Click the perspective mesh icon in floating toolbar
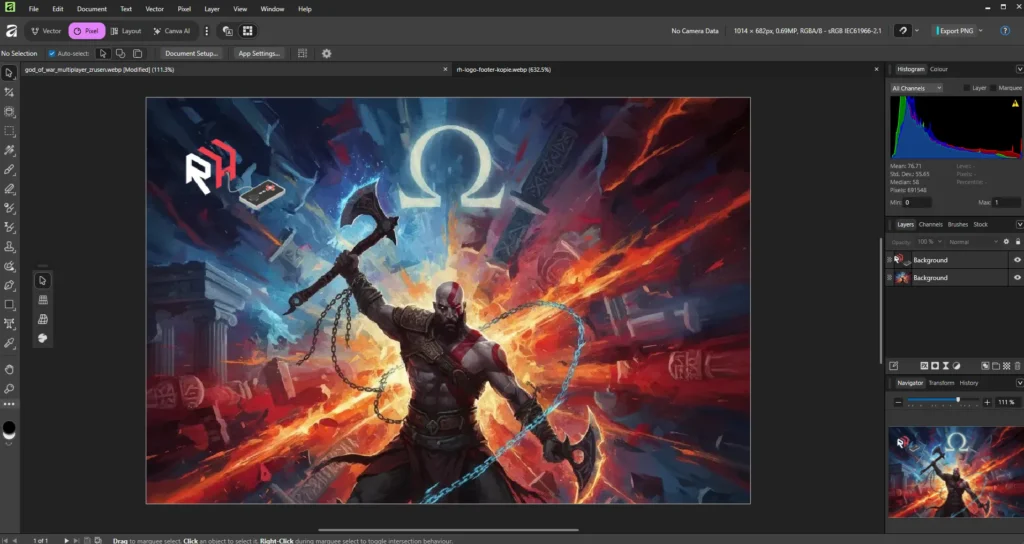 tap(42, 319)
